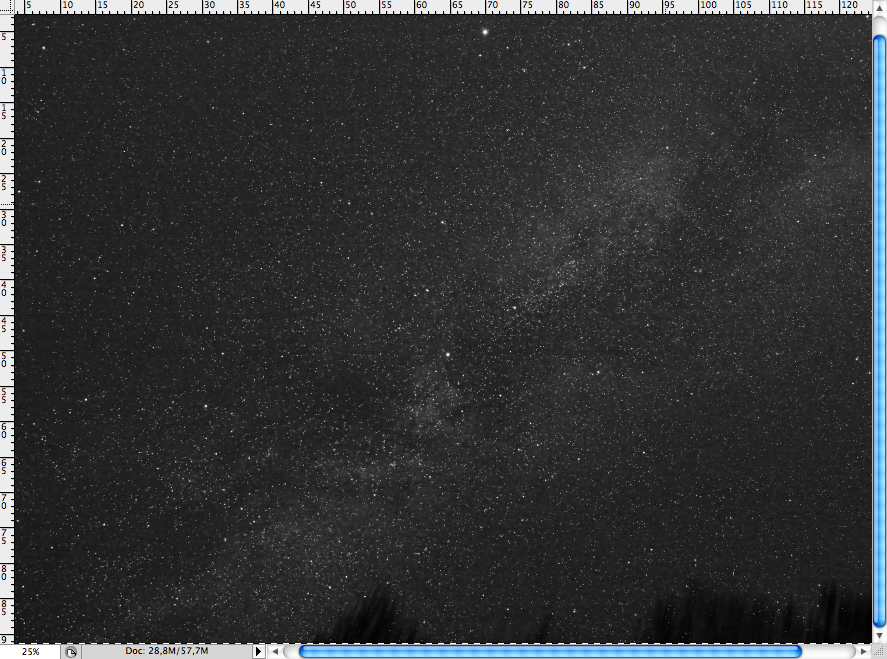
Task: Click the brightest star at canvas top
Action: (x=485, y=31)
